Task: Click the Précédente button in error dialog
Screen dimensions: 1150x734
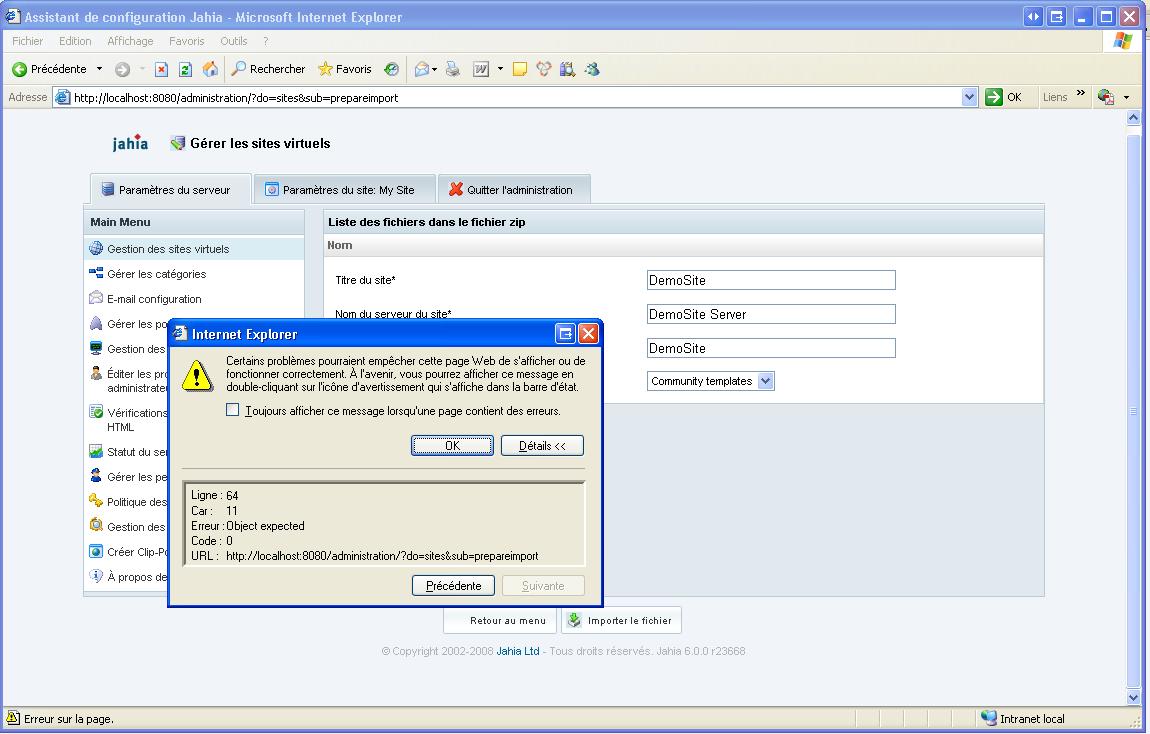Action: (453, 586)
